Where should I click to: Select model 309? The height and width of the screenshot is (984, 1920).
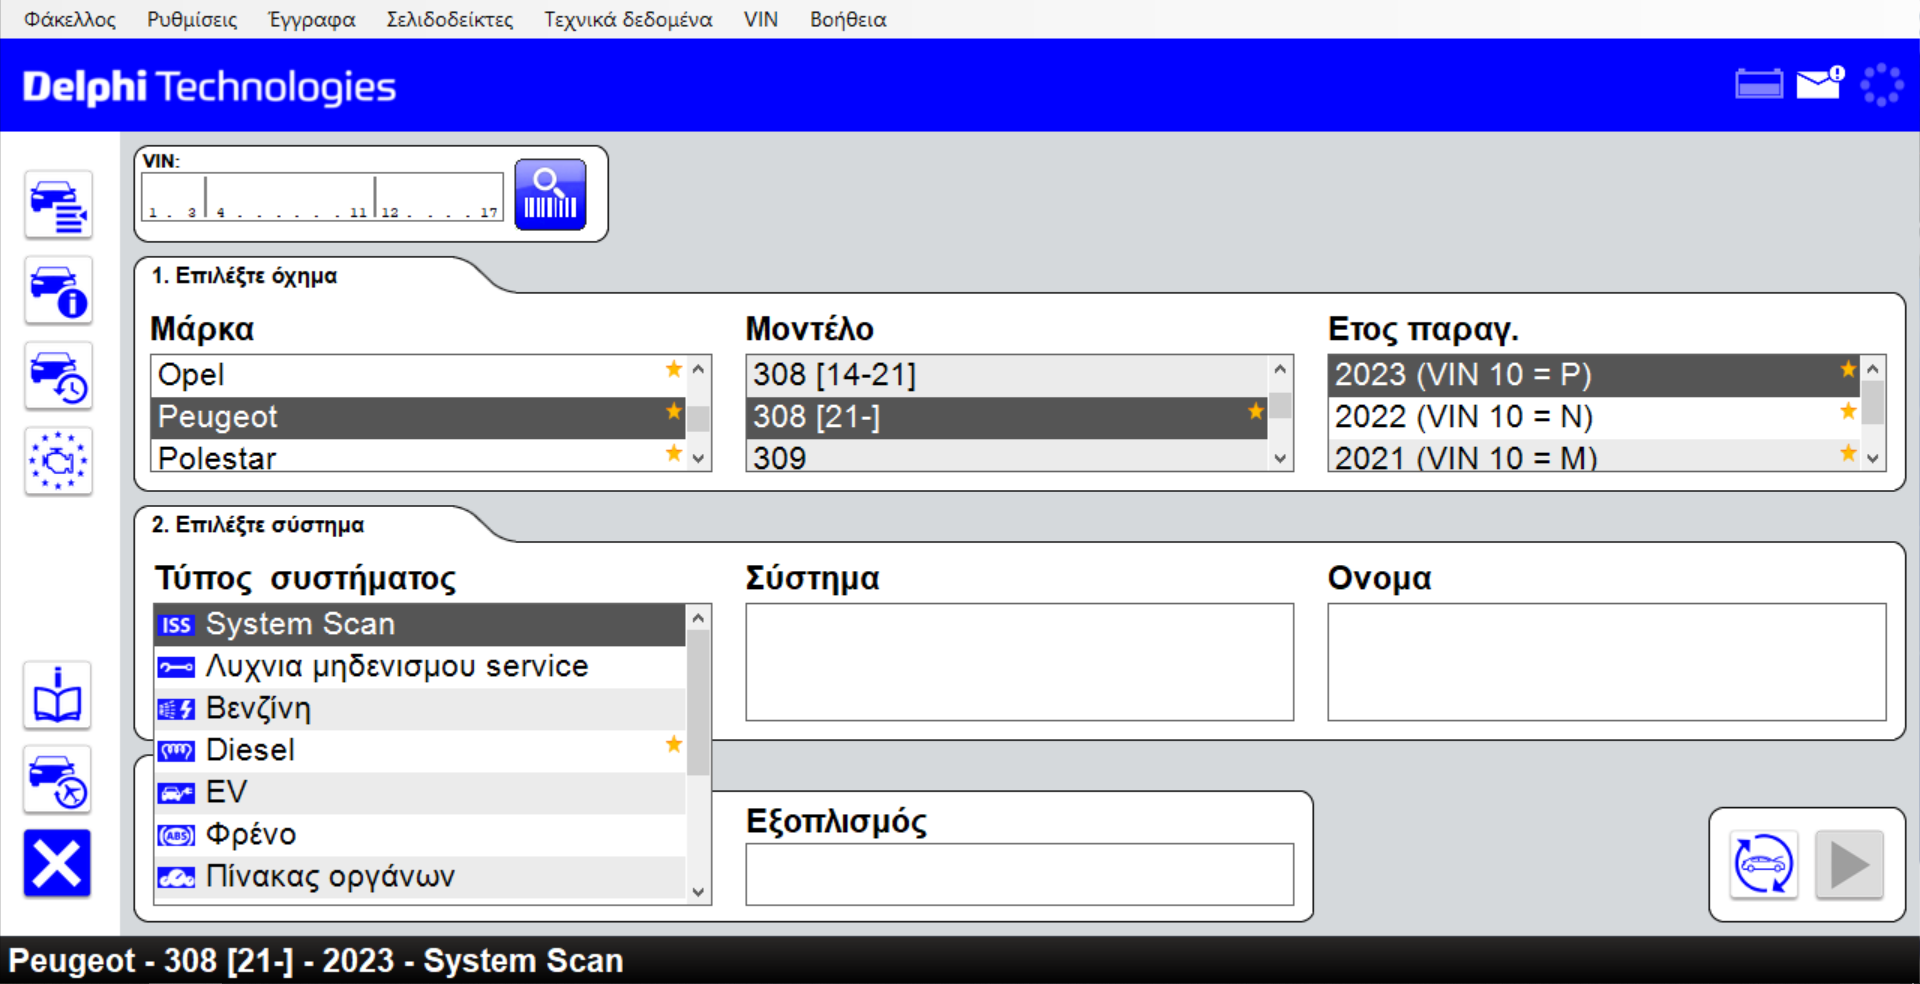pyautogui.click(x=1007, y=457)
